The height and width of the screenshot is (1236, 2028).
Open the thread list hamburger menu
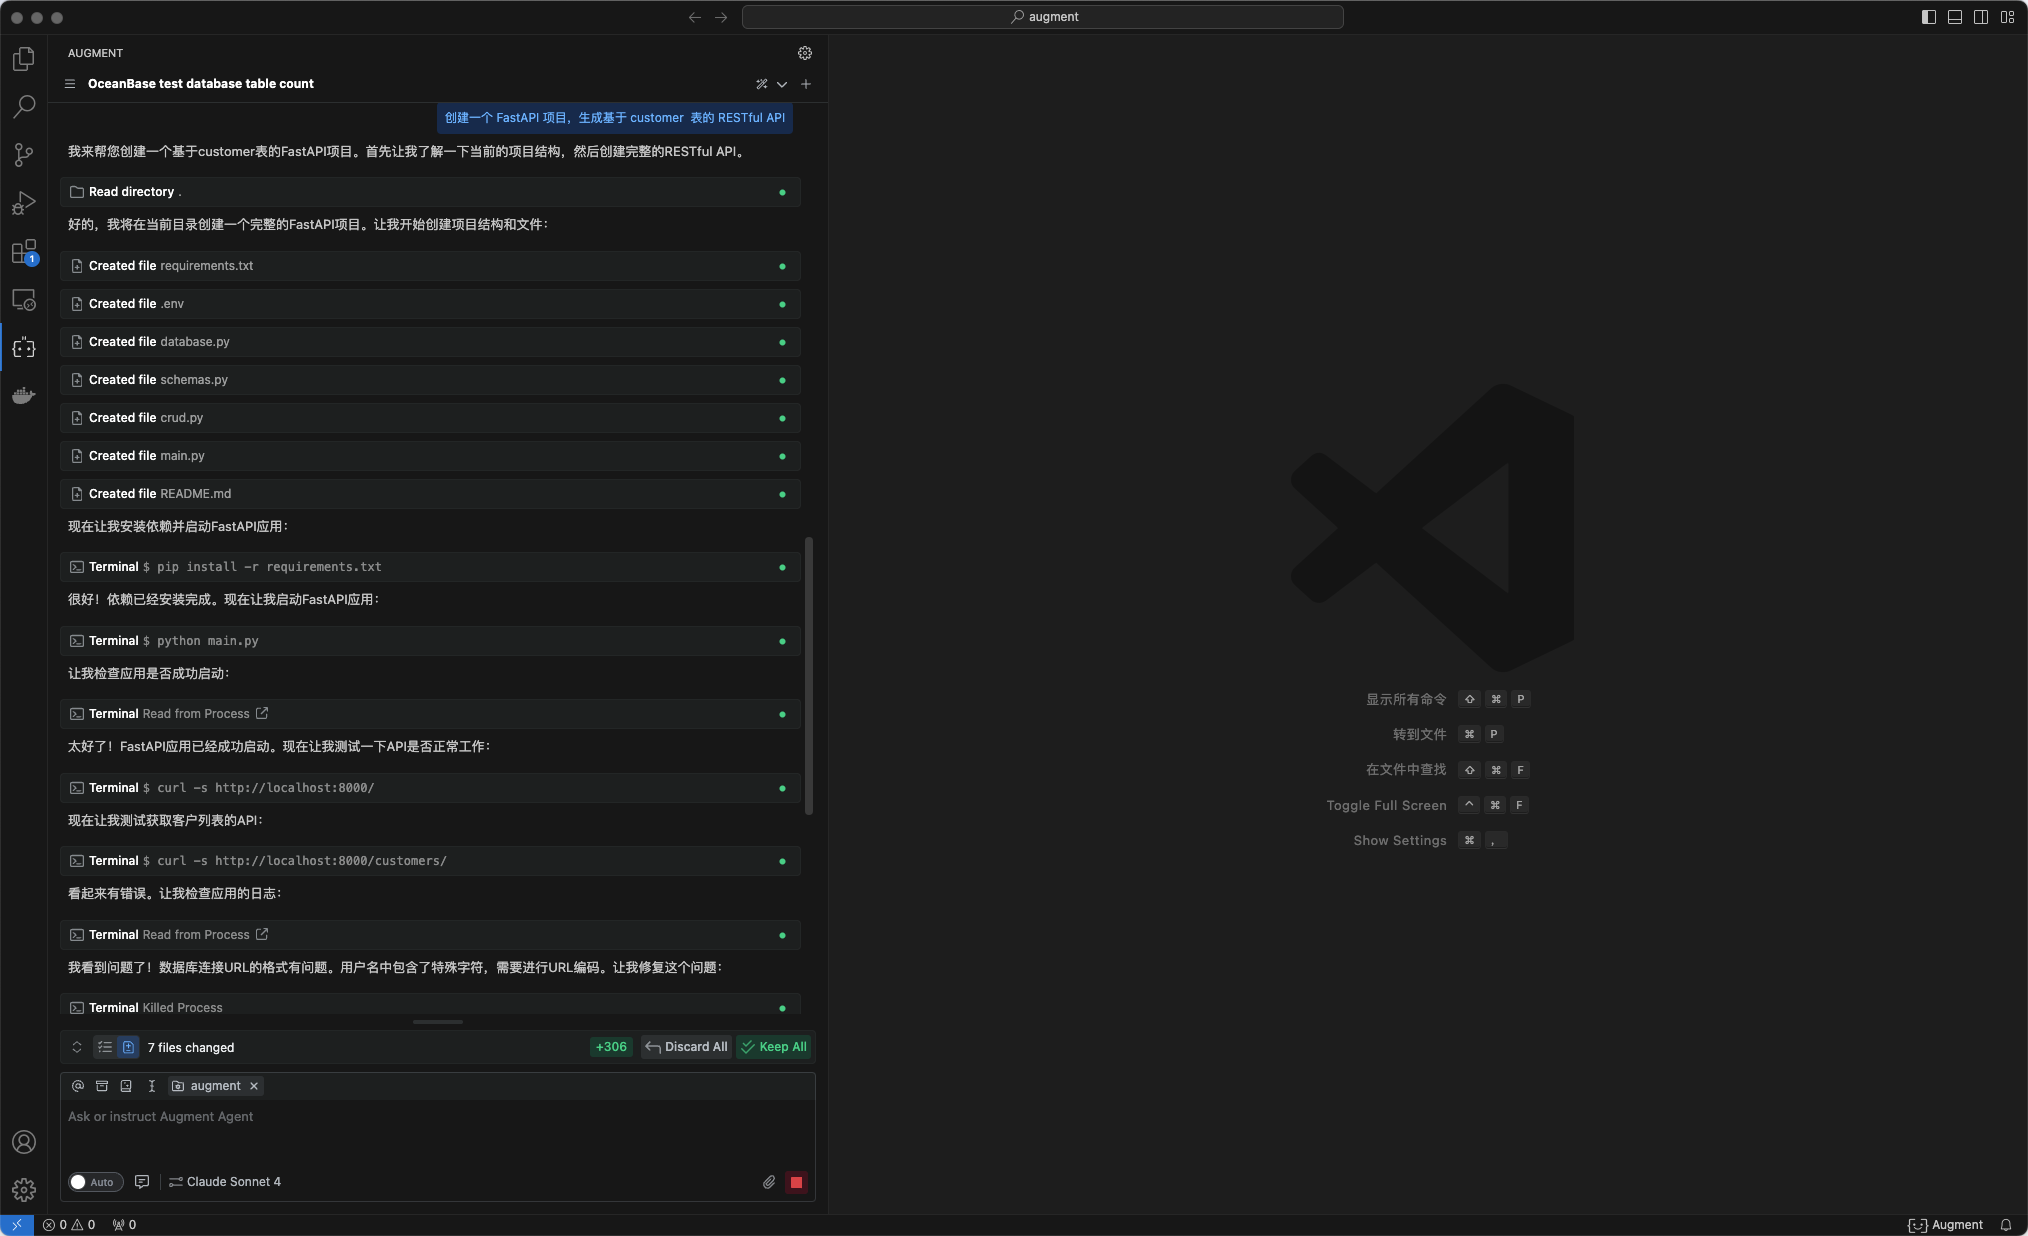point(70,84)
